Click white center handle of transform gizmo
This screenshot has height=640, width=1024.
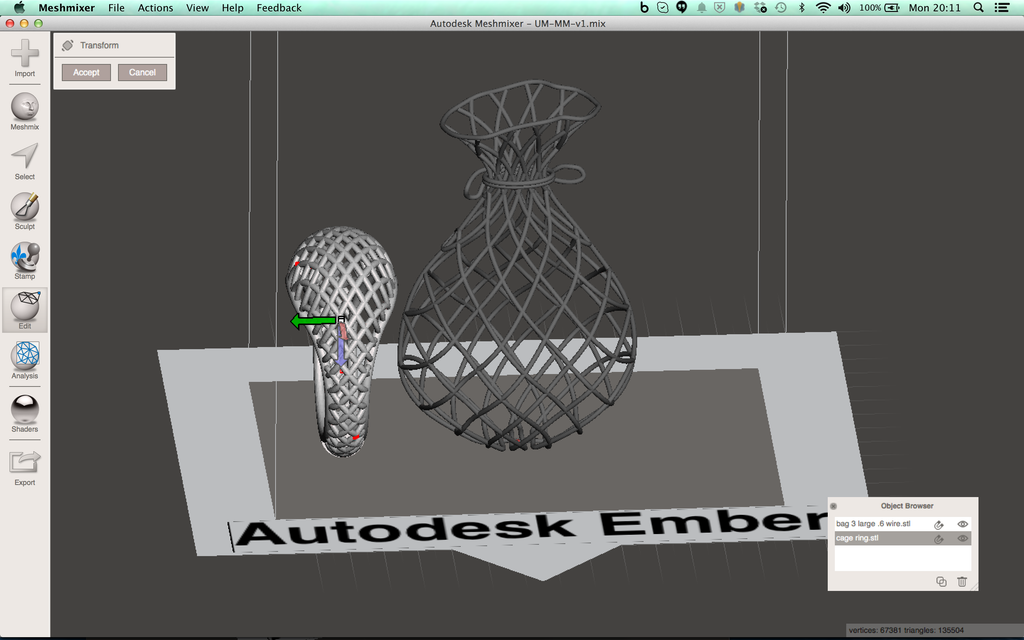pos(341,319)
